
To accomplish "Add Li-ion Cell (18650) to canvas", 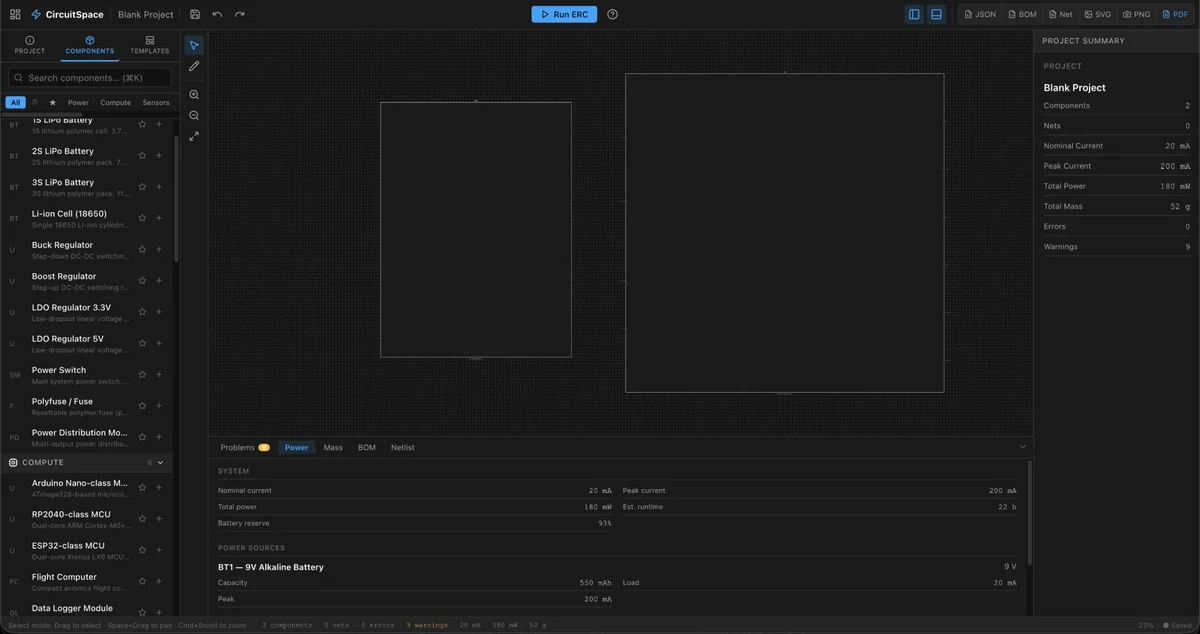I will point(159,218).
